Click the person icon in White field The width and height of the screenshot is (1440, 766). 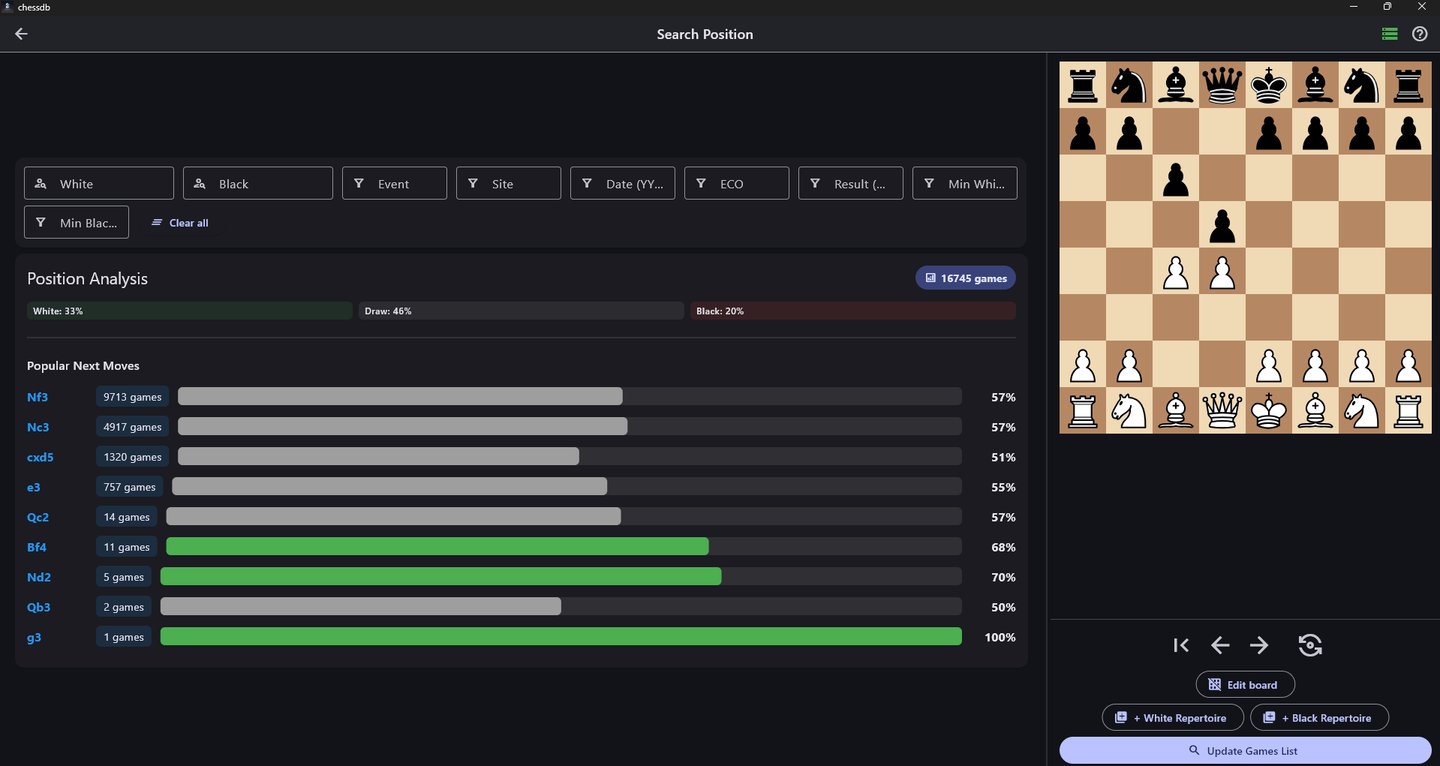click(x=41, y=184)
